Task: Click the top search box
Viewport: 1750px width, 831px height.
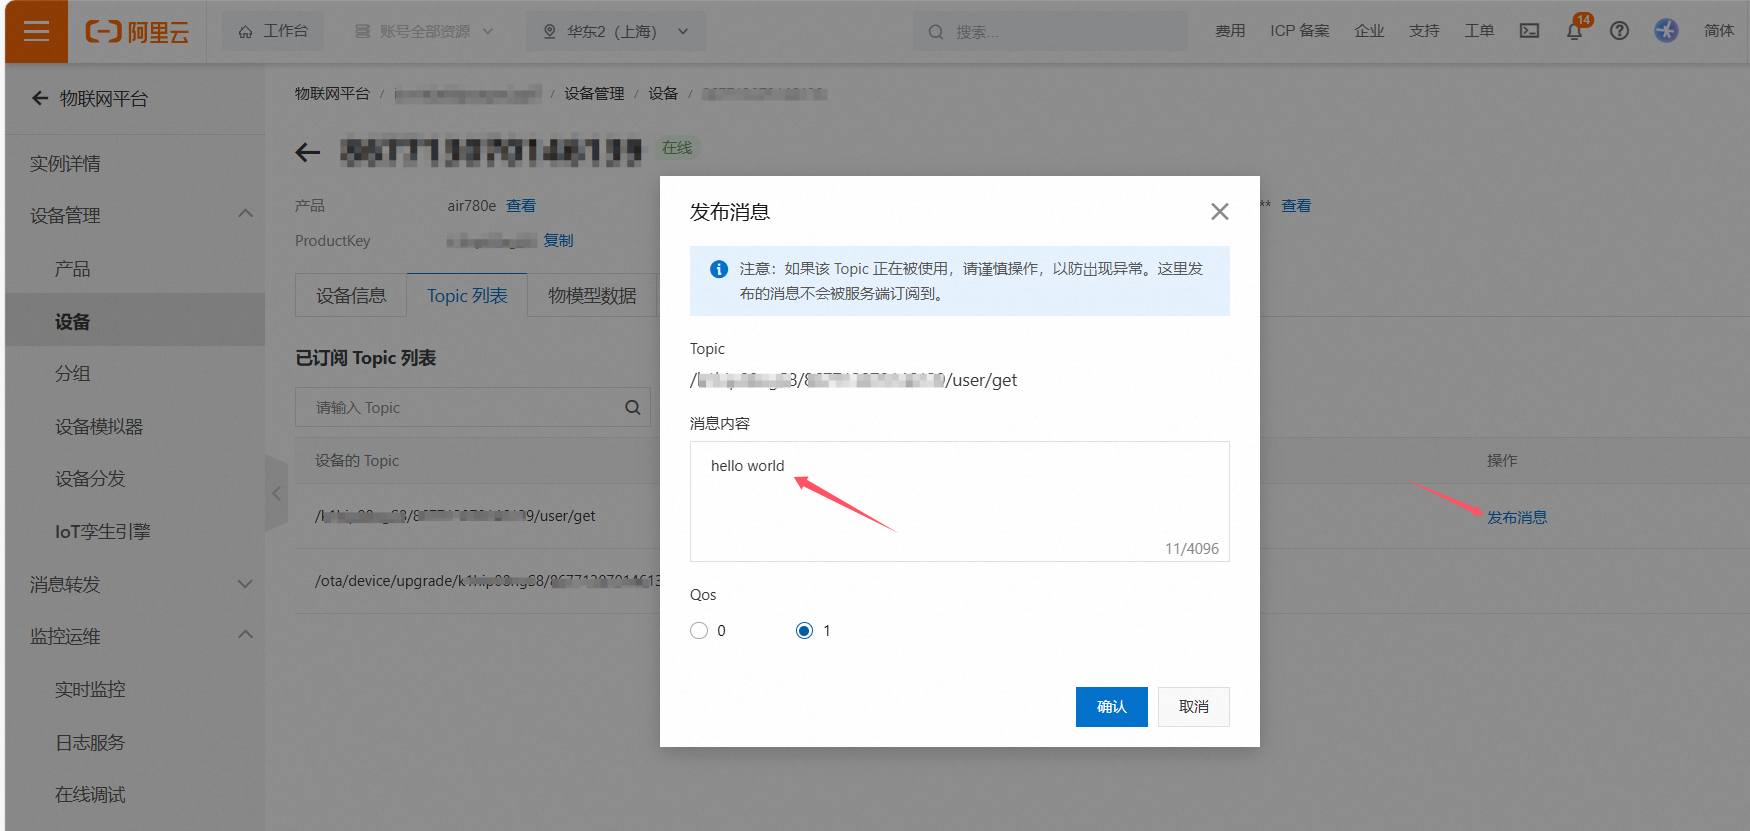Action: click(1050, 31)
